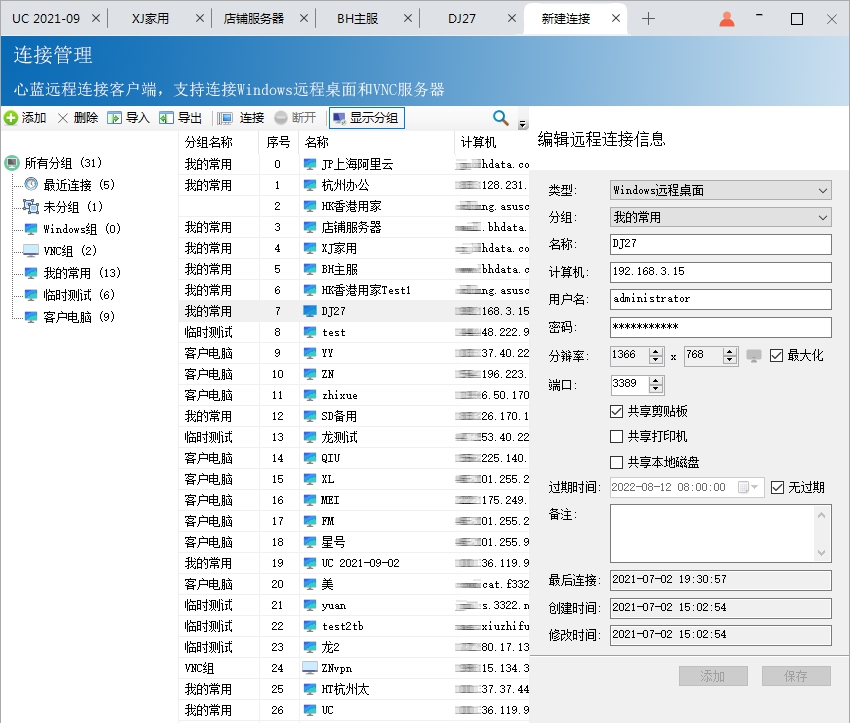Open search with the magnifier icon
850x723 pixels.
click(x=500, y=117)
